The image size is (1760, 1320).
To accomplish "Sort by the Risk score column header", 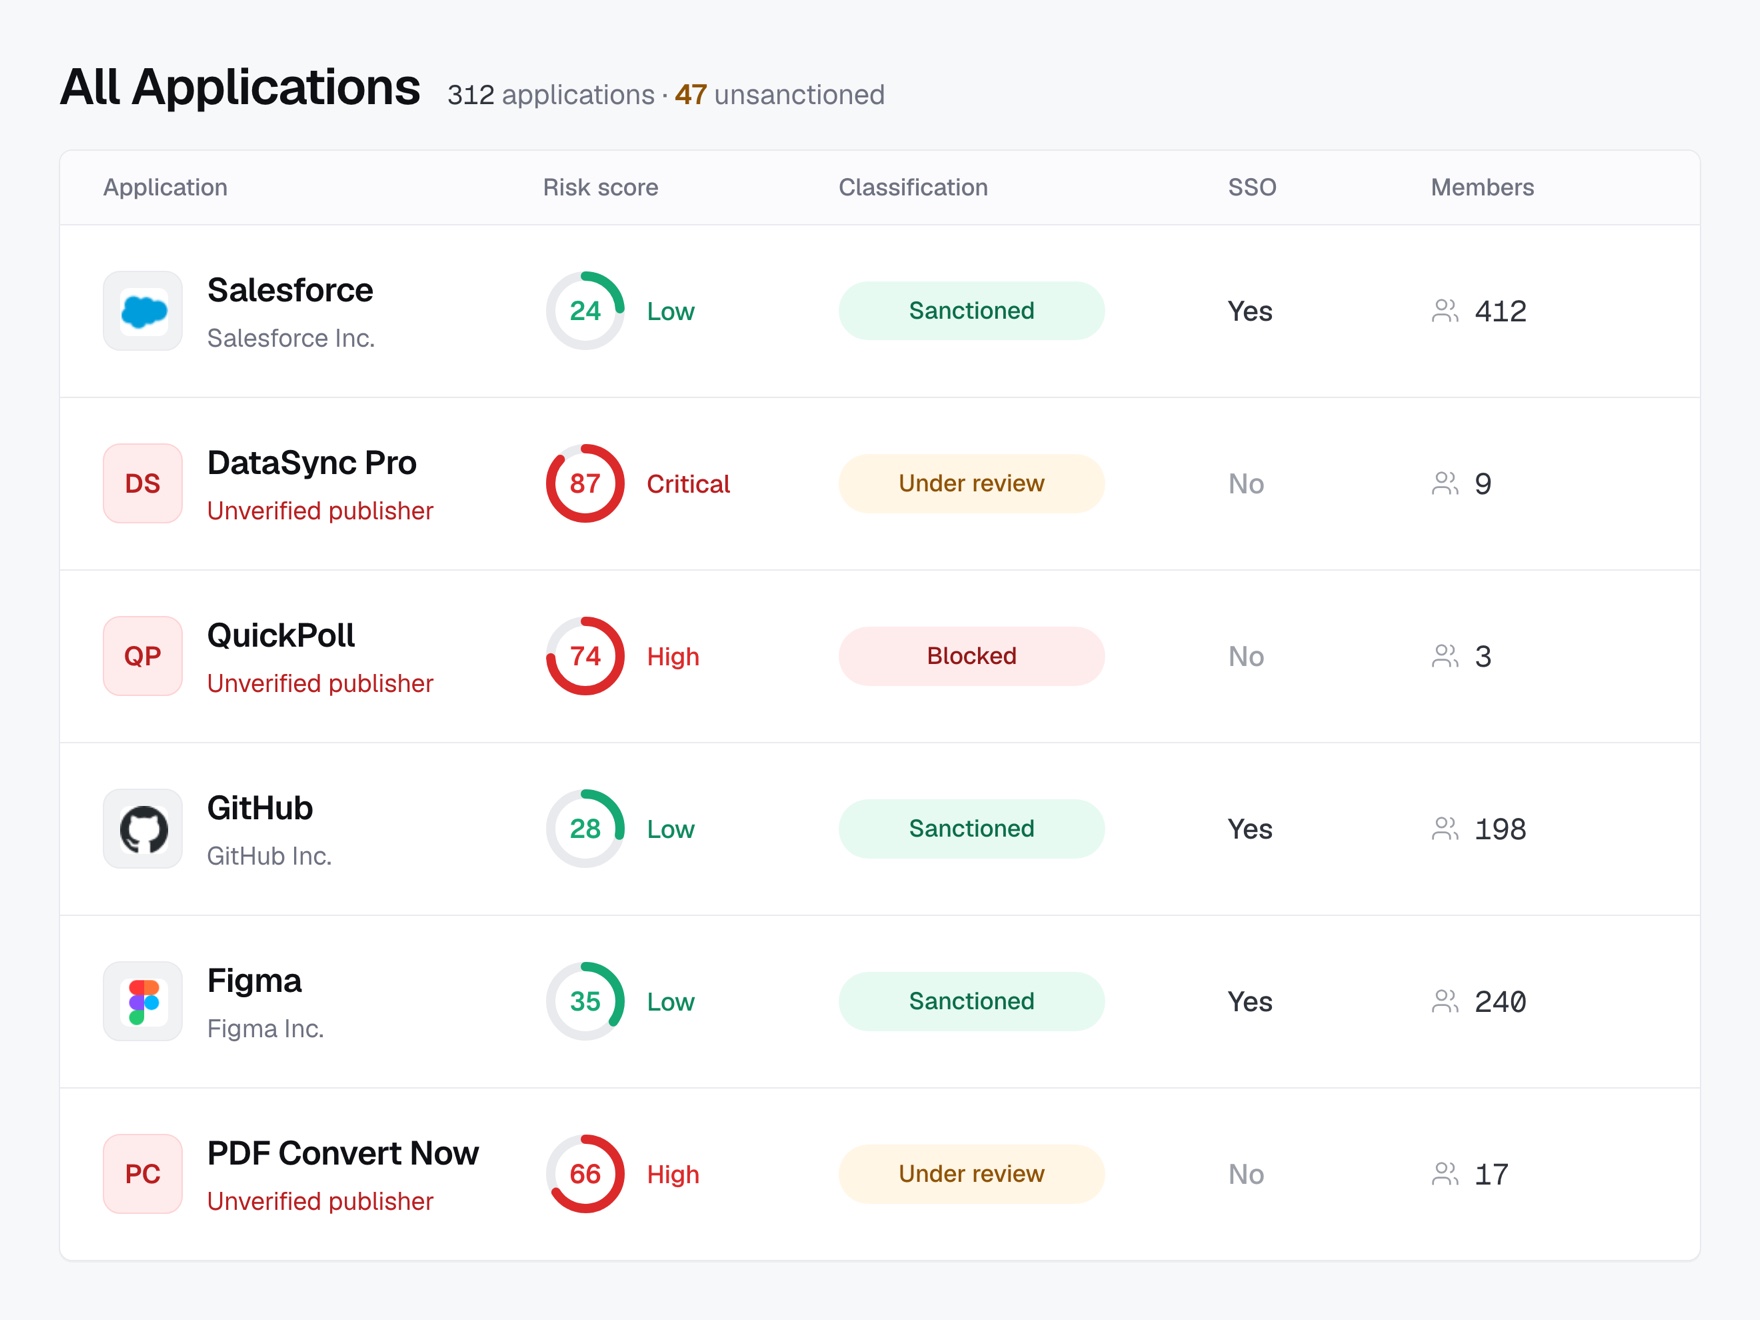I will 600,188.
